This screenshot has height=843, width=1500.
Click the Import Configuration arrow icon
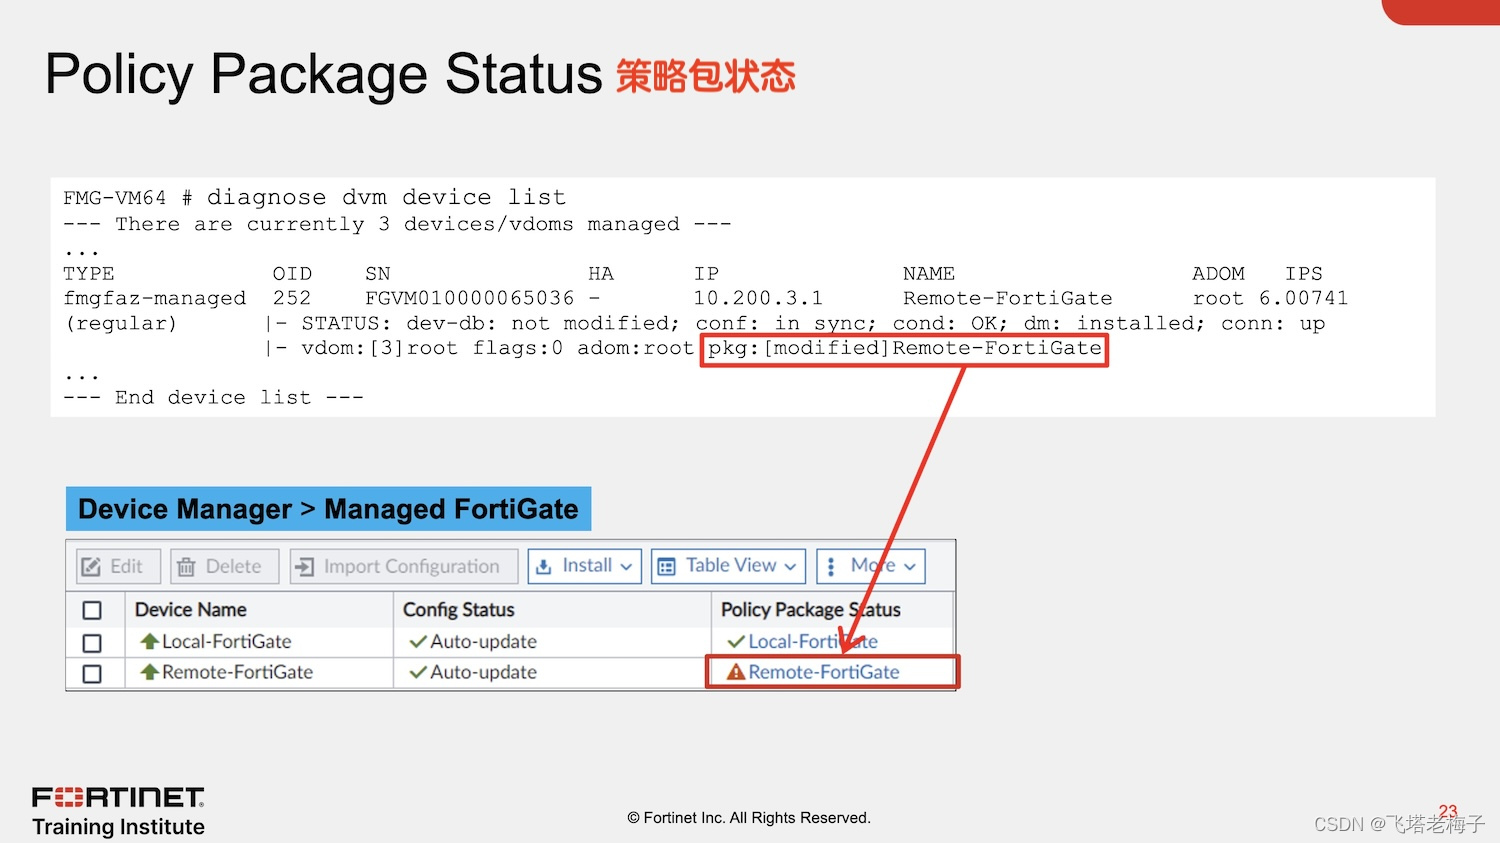click(304, 567)
